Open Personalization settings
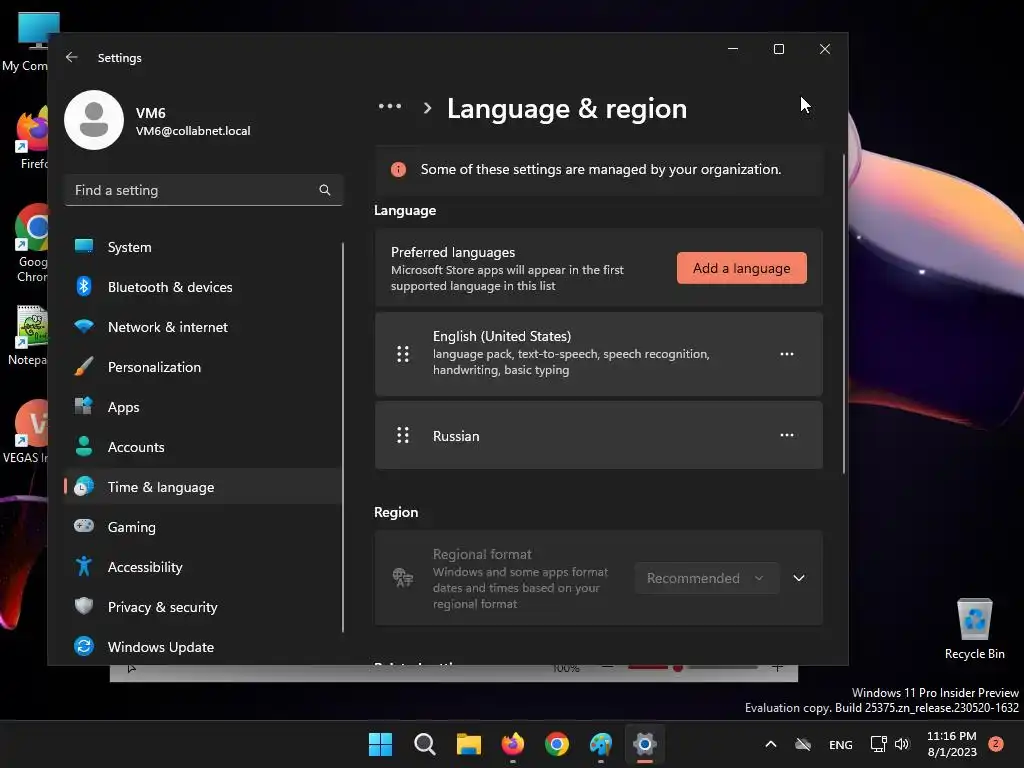The height and width of the screenshot is (768, 1024). click(x=202, y=367)
